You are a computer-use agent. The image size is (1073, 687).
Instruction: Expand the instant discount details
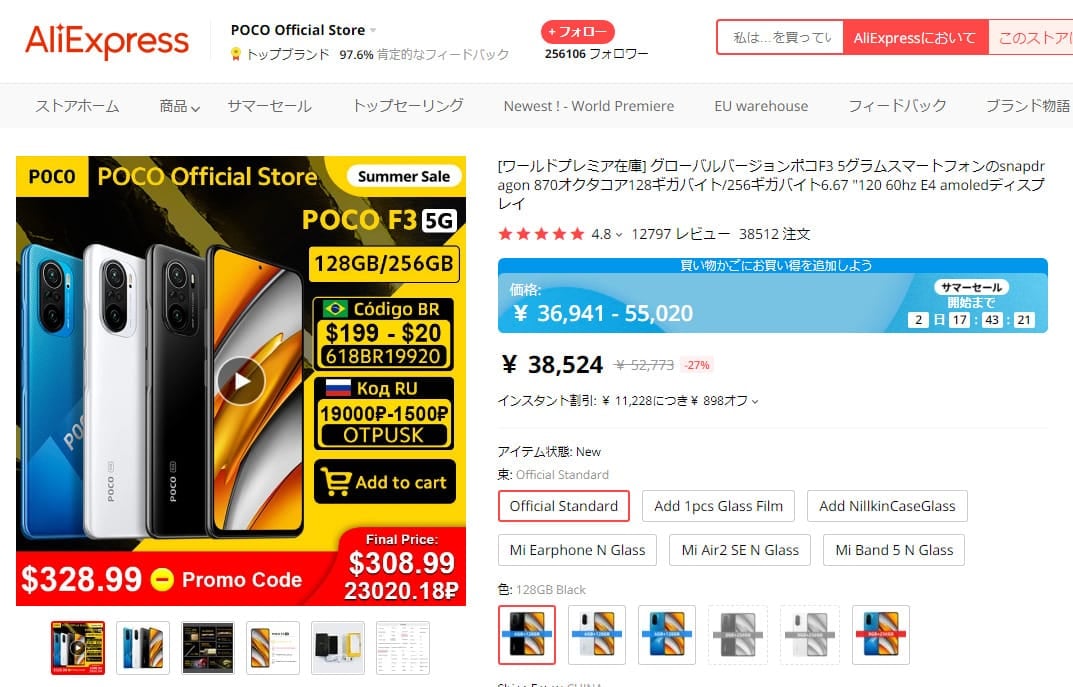755,402
